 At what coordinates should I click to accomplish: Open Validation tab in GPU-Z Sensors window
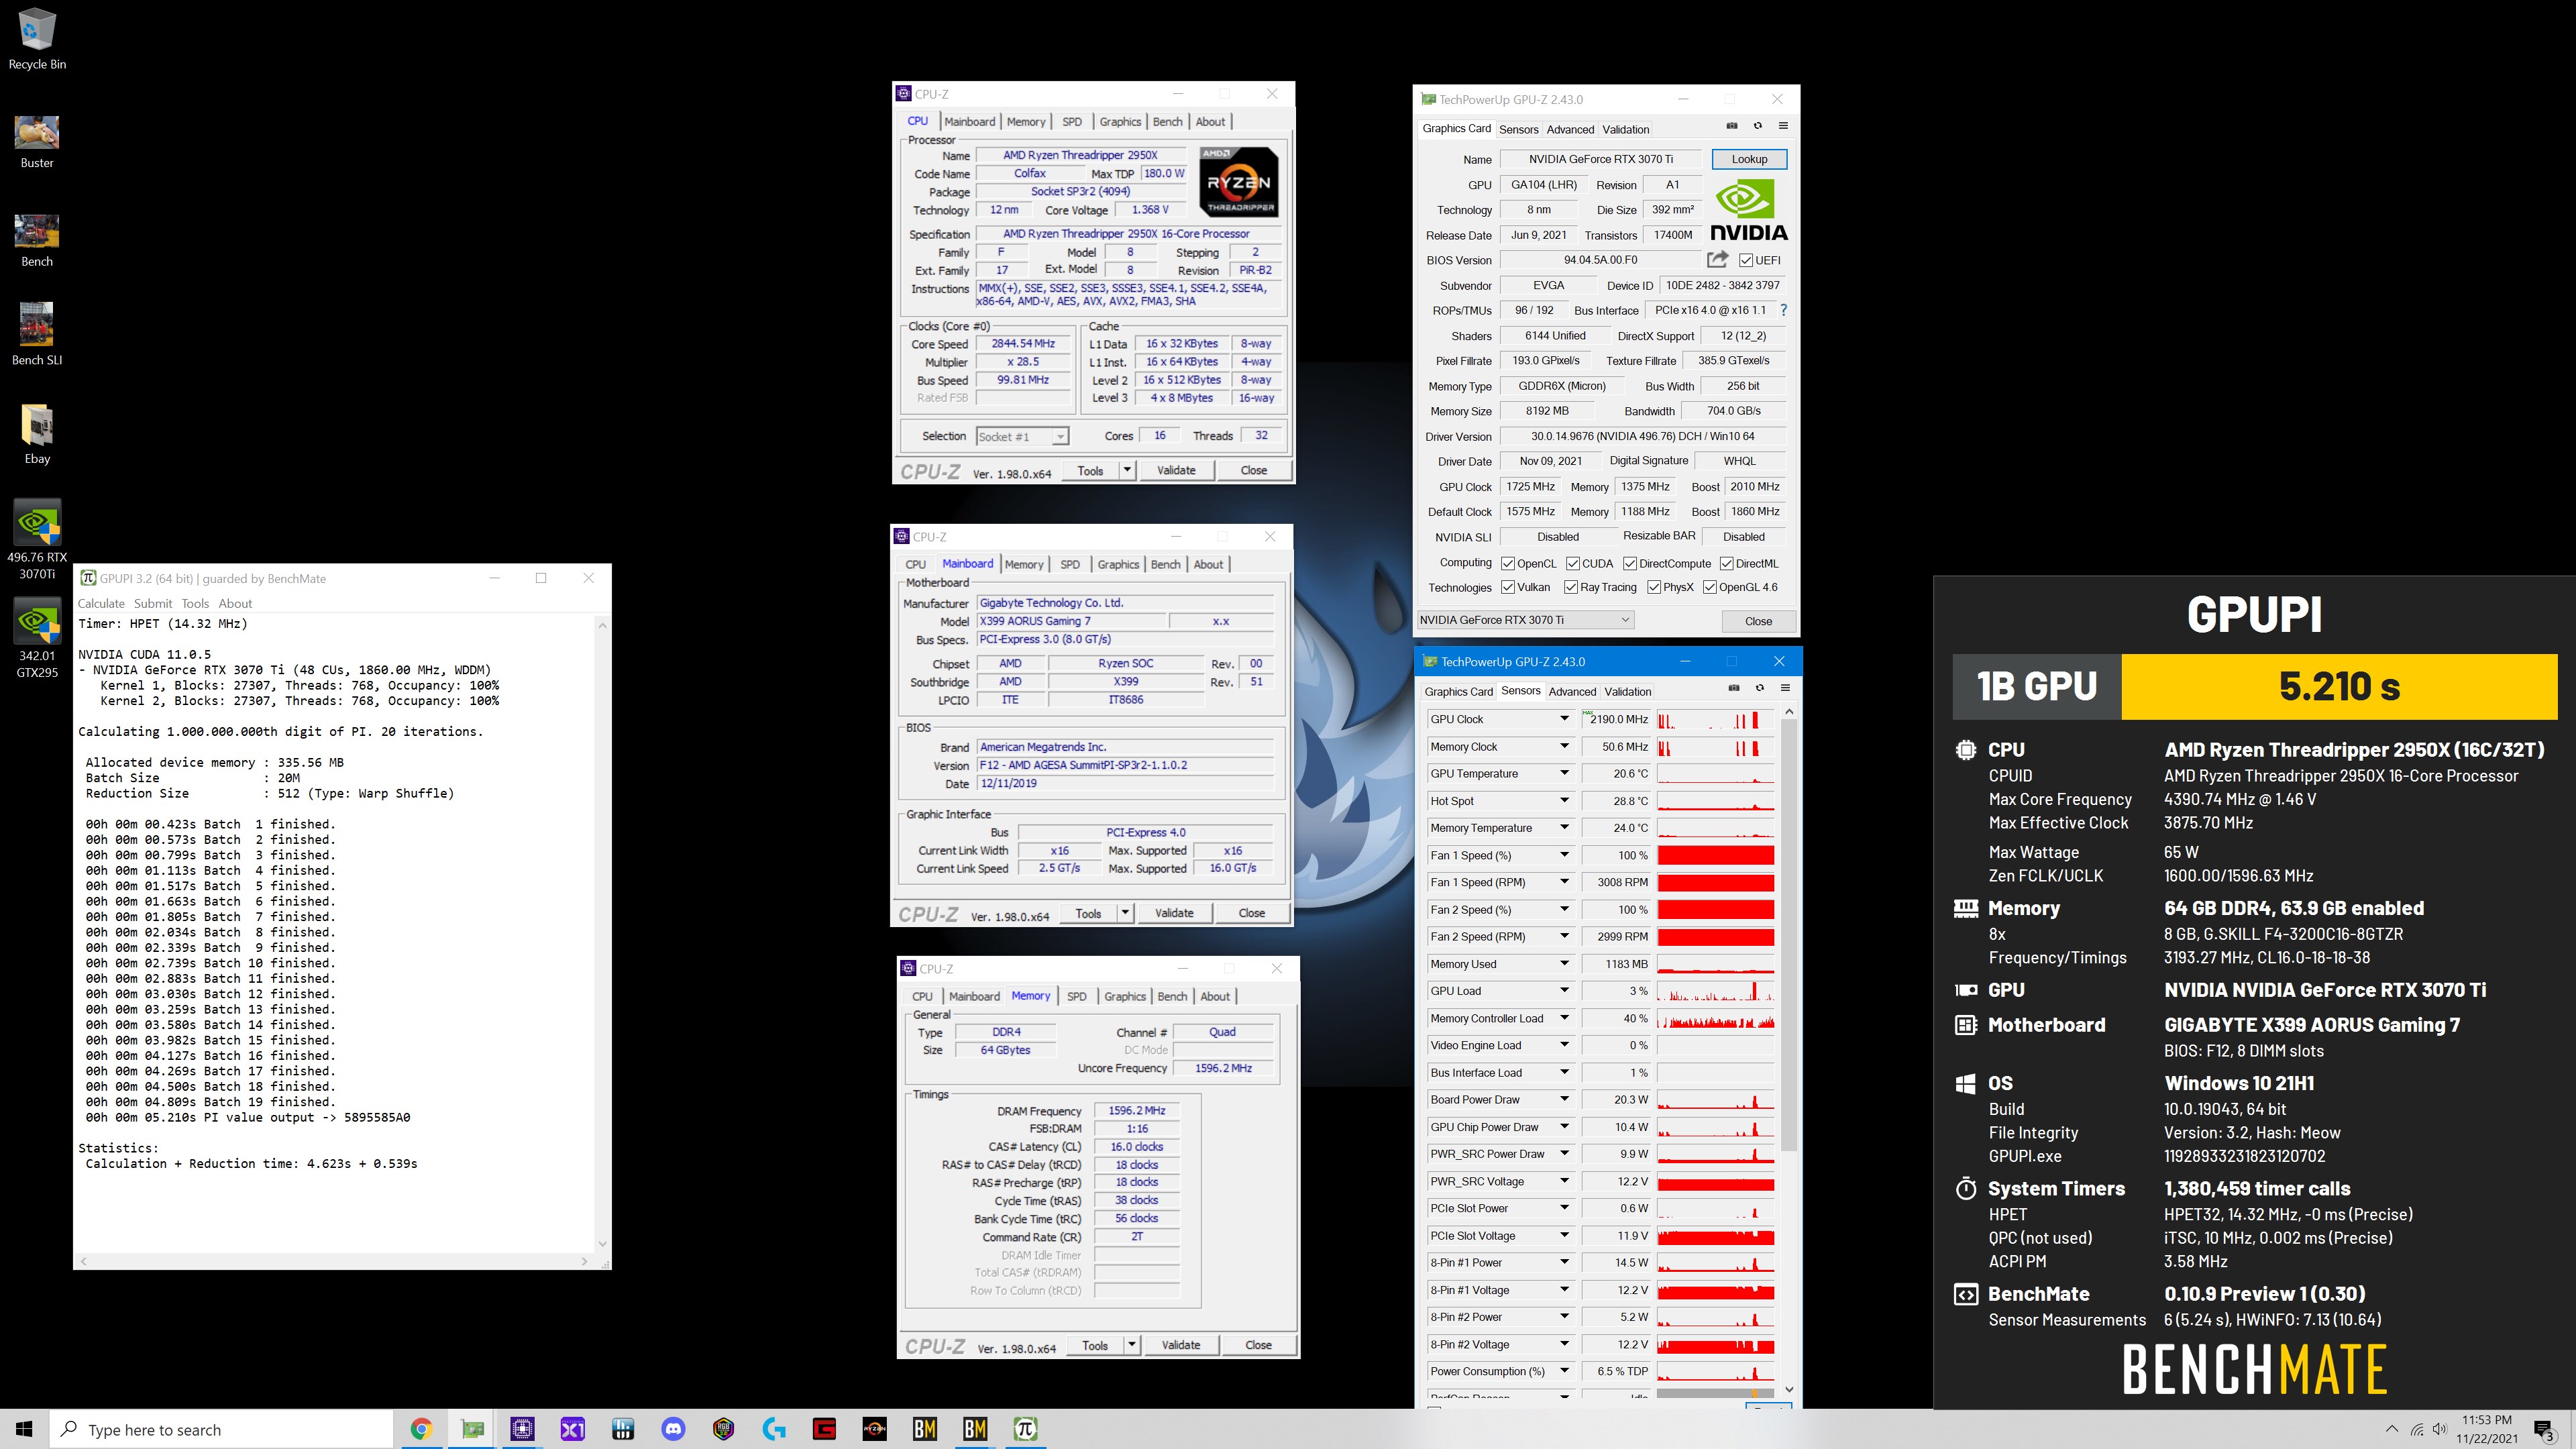coord(1628,691)
